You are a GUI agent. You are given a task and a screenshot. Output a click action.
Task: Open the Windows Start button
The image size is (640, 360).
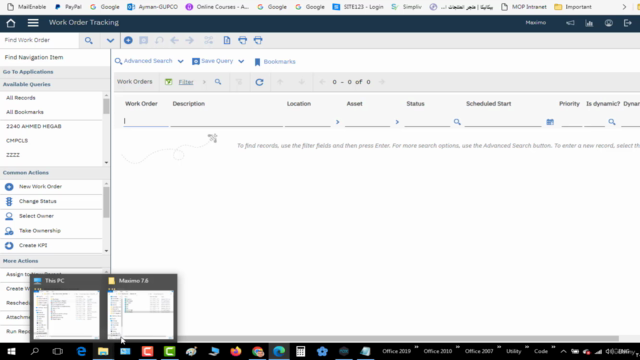tap(11, 351)
